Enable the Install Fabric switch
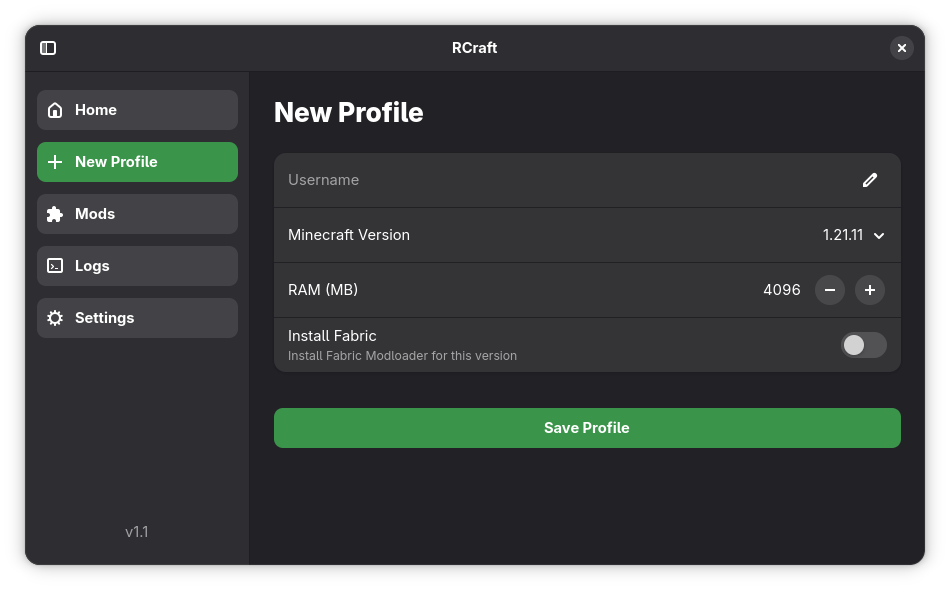Image resolution: width=950 pixels, height=590 pixels. point(864,345)
